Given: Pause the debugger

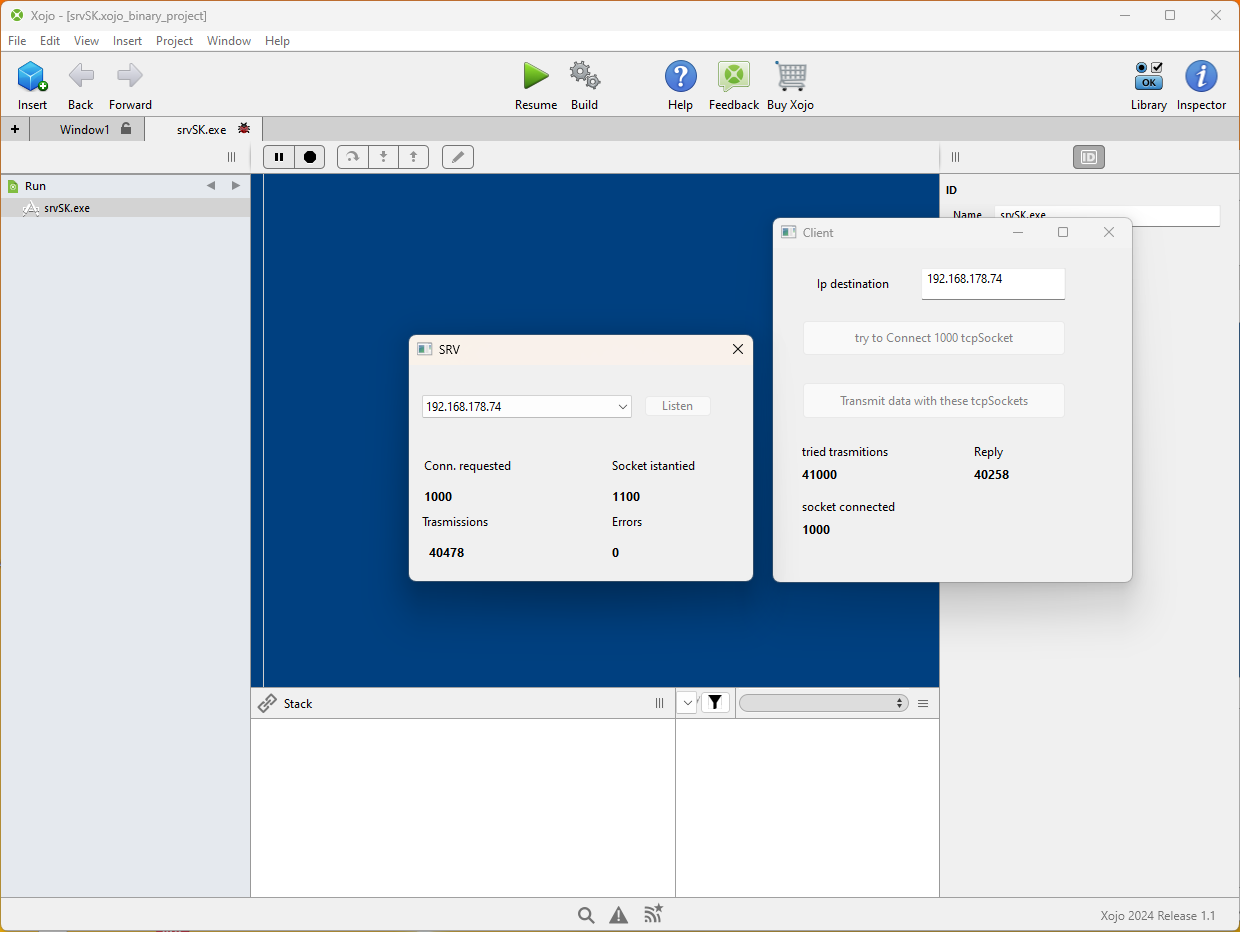Looking at the screenshot, I should coord(279,157).
